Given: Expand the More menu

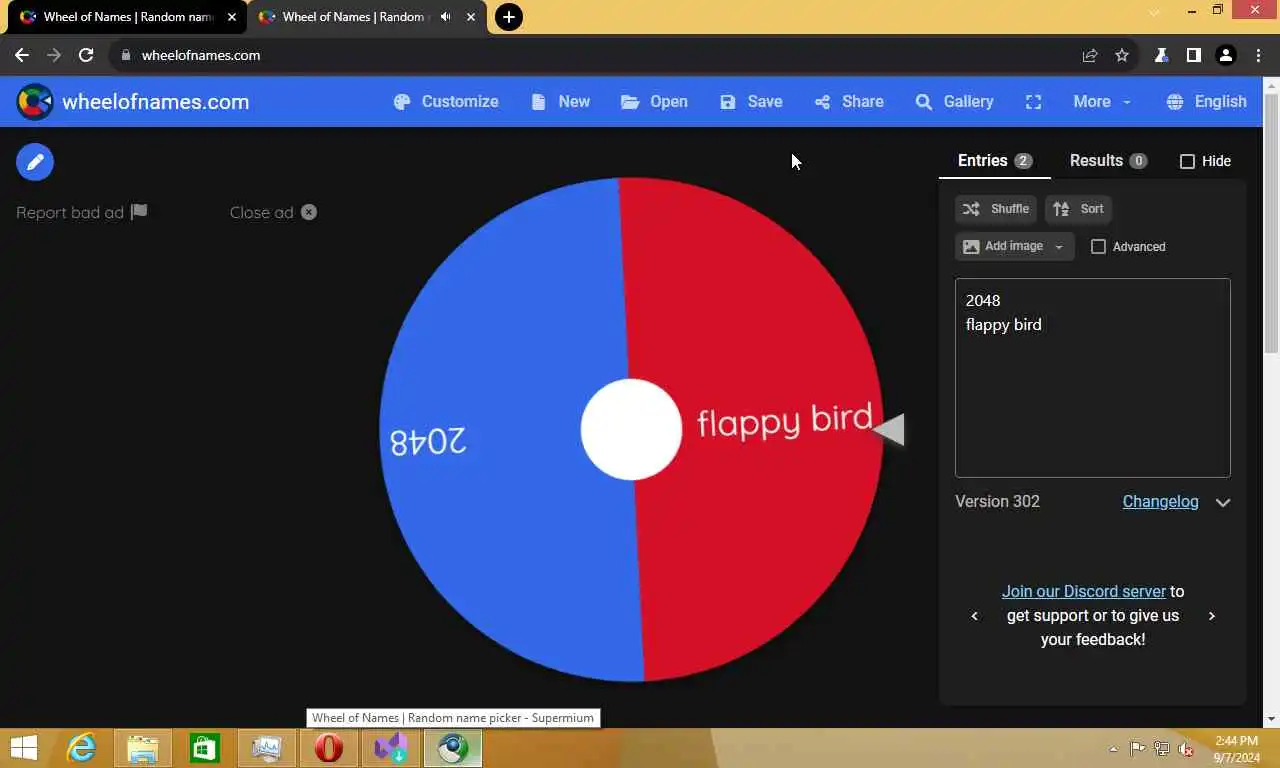Looking at the screenshot, I should [1102, 102].
